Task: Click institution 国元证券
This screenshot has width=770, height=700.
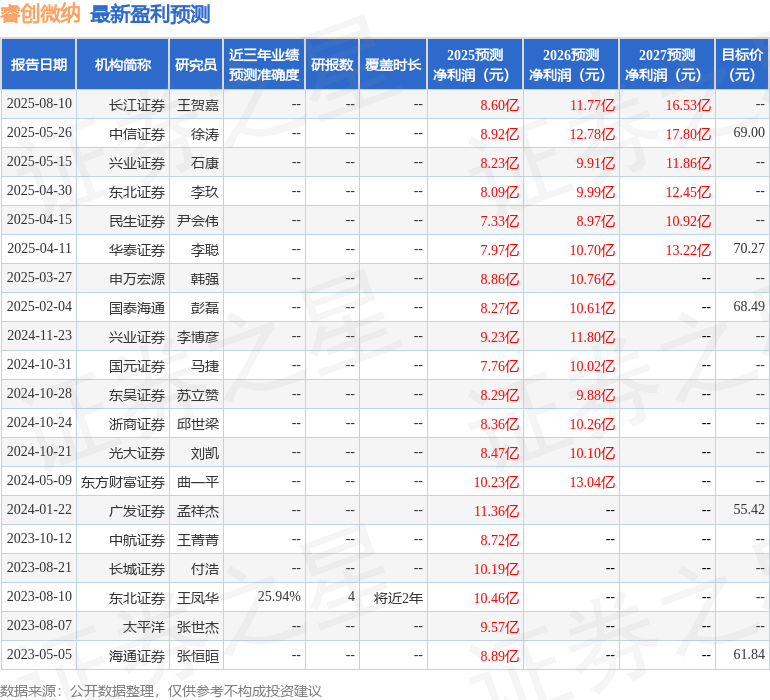Action: coord(137,366)
